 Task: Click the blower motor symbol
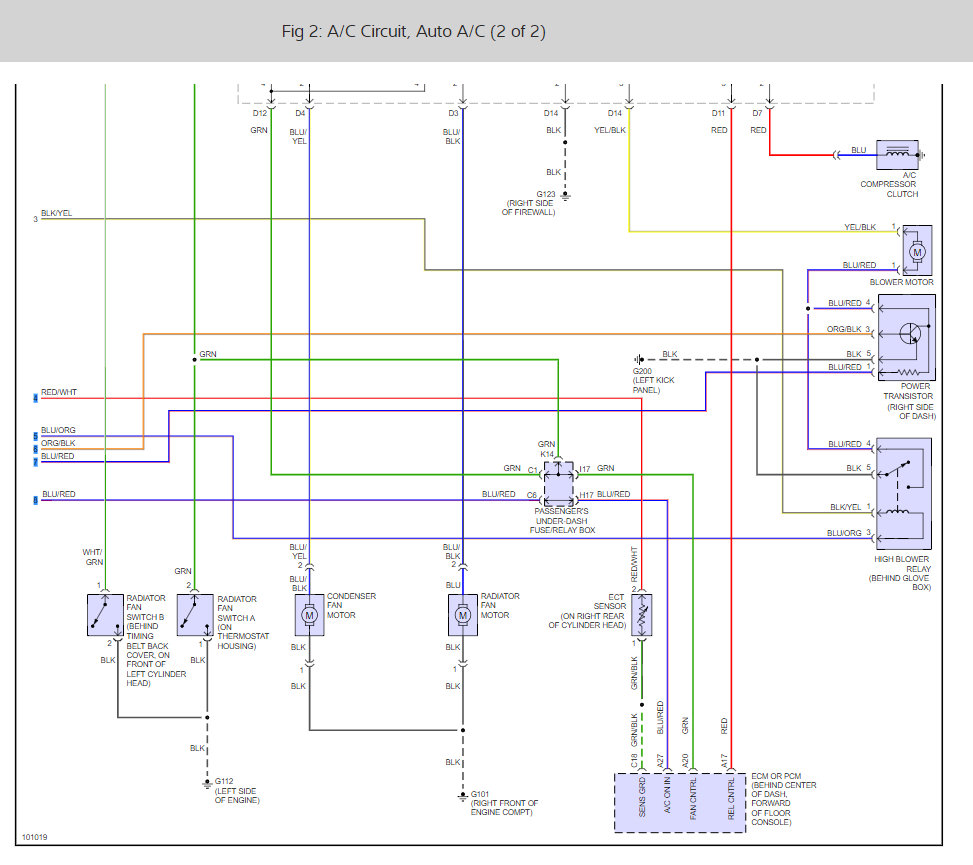917,250
